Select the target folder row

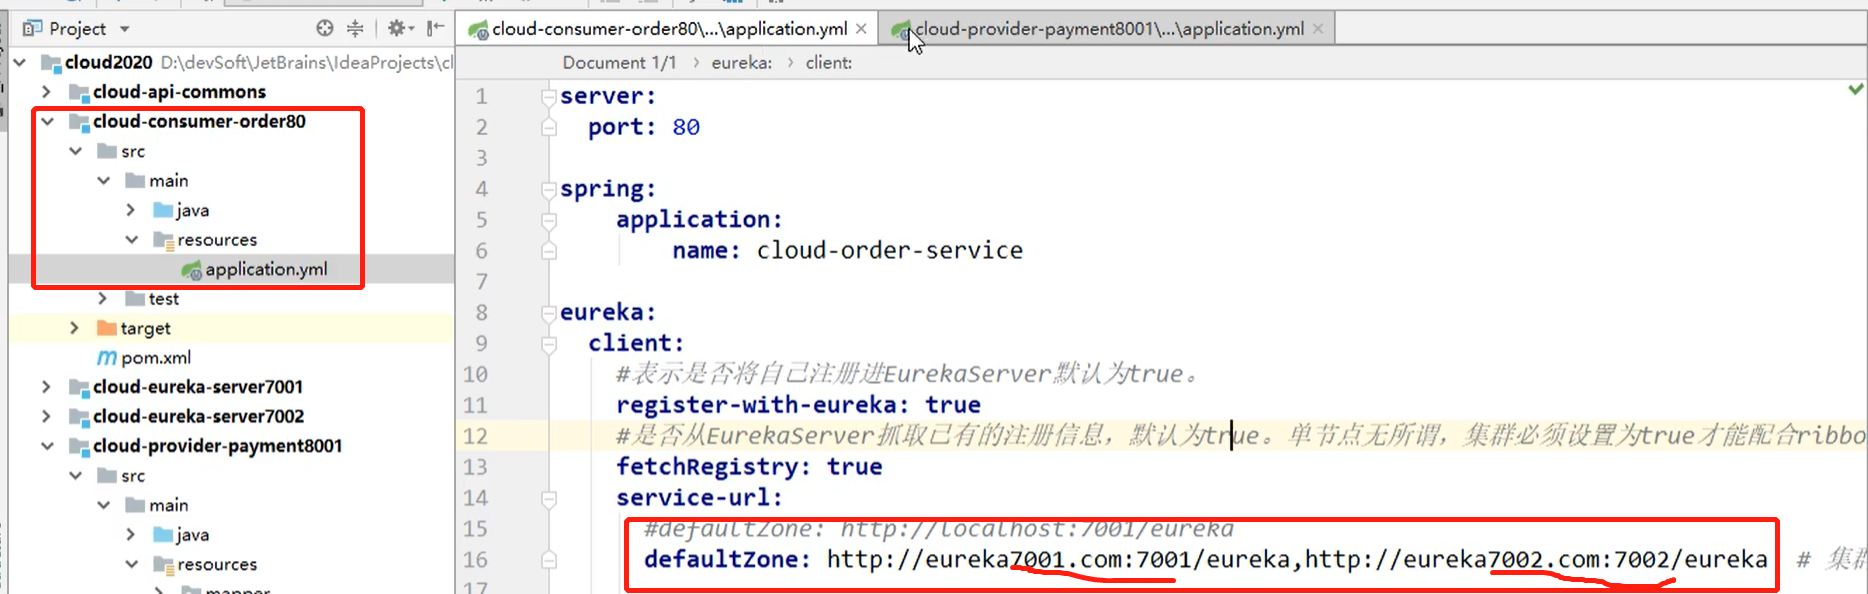click(230, 328)
